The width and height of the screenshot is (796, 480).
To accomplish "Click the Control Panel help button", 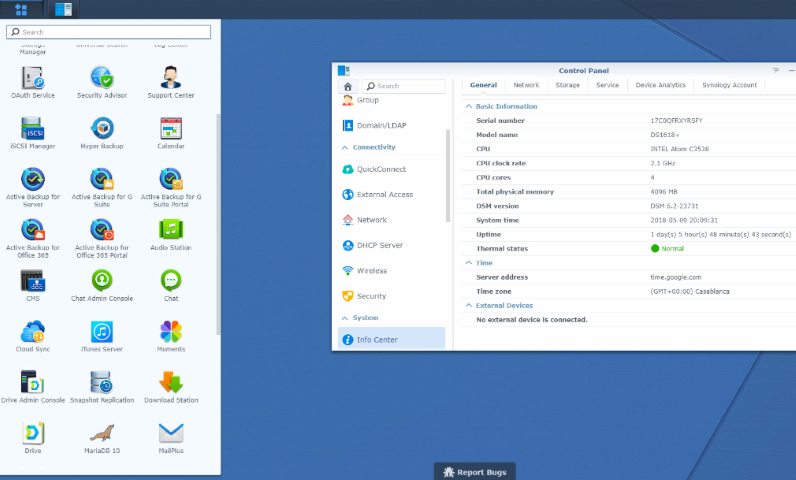I will 775,71.
